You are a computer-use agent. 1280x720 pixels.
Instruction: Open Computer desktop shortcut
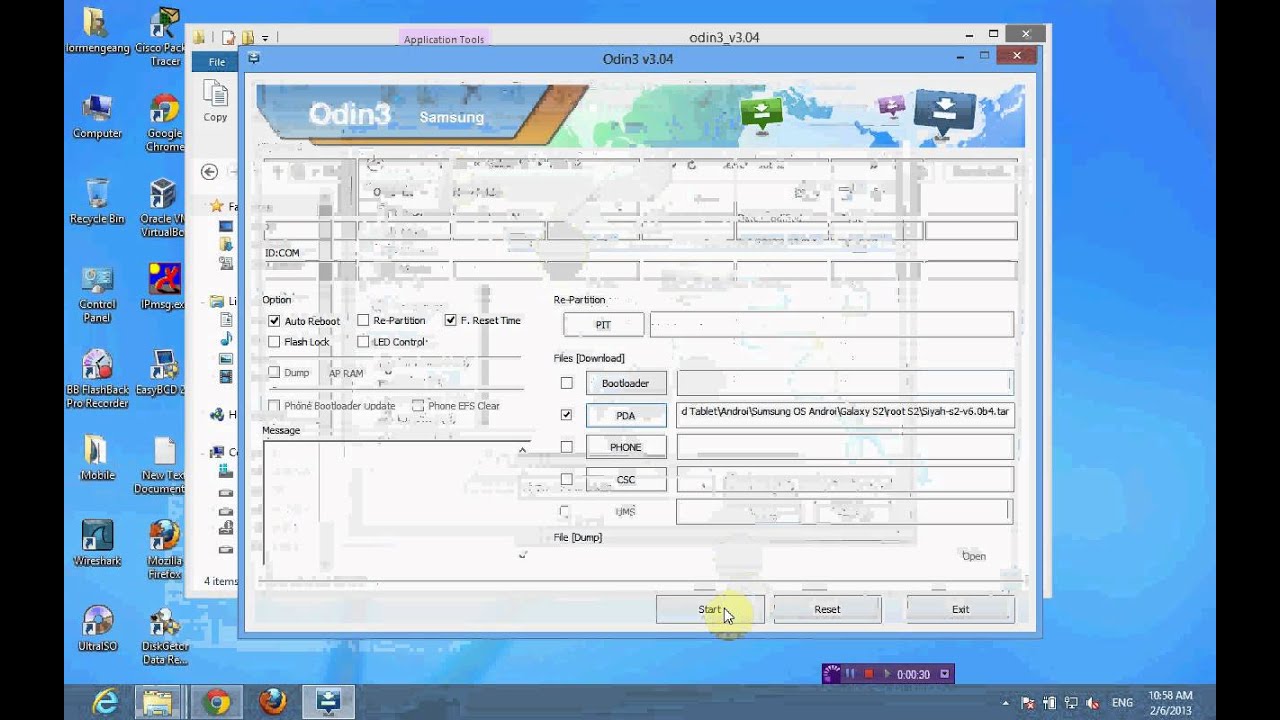[x=97, y=116]
